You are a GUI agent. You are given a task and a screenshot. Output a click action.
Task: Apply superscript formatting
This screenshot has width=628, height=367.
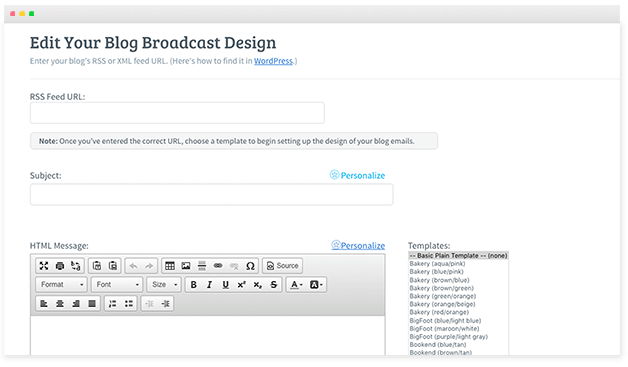pyautogui.click(x=242, y=284)
